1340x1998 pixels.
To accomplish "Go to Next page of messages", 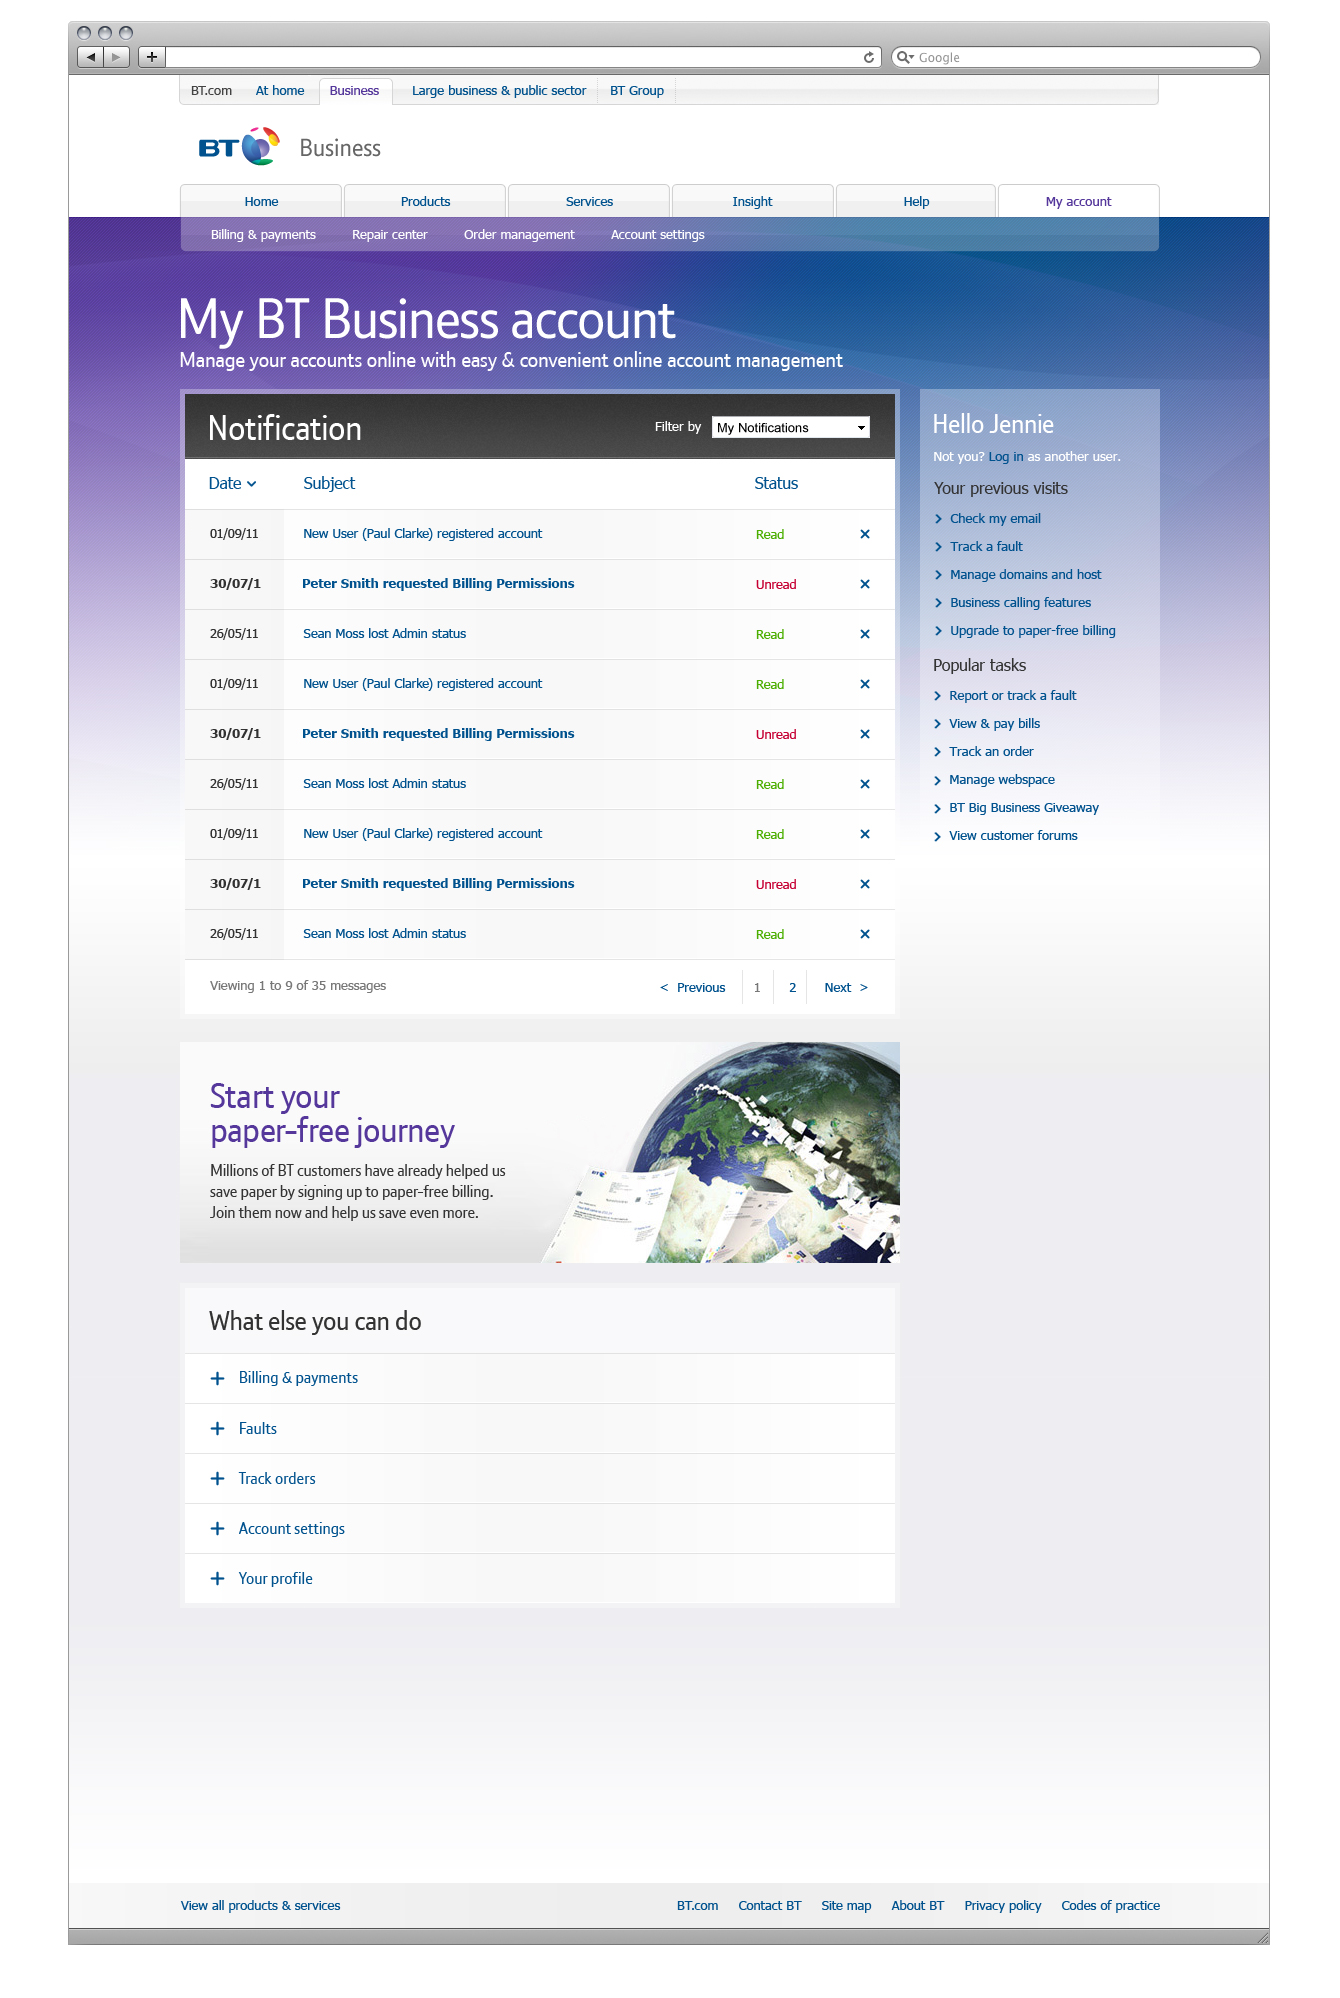I will 846,988.
